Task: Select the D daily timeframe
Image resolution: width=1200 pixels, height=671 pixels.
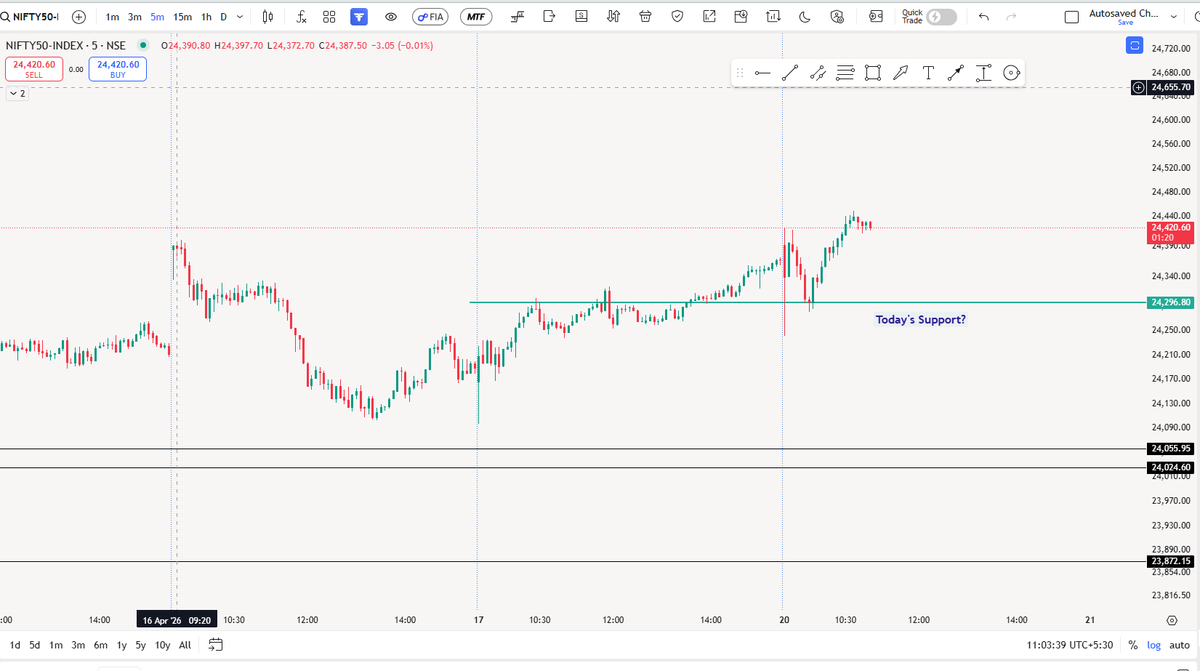Action: click(x=223, y=17)
